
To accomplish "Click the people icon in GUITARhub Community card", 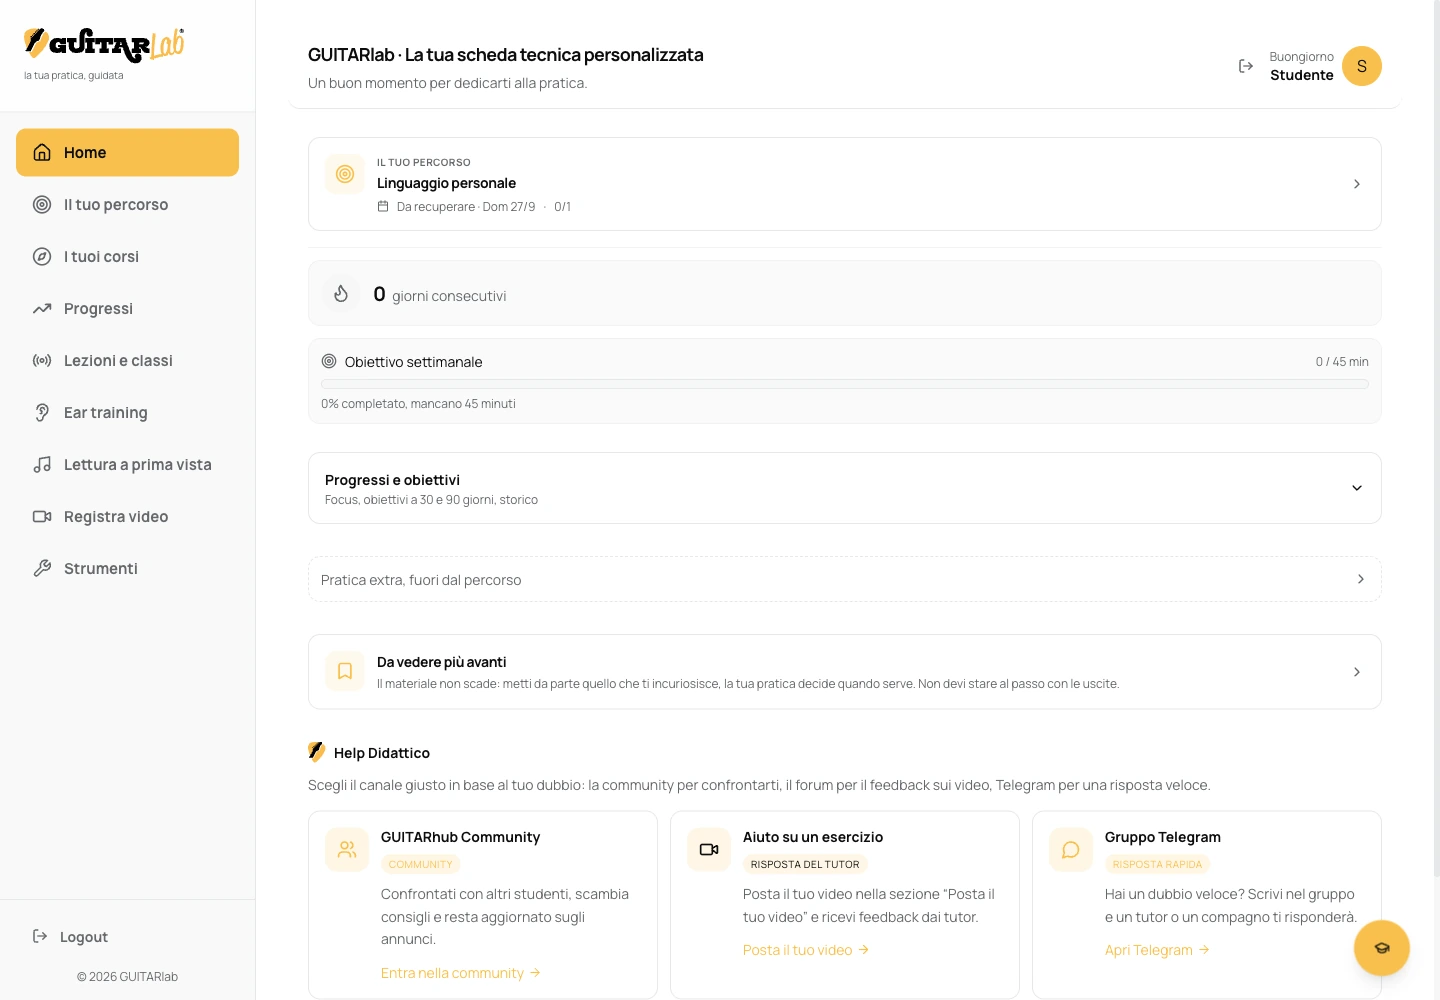I will pos(347,850).
